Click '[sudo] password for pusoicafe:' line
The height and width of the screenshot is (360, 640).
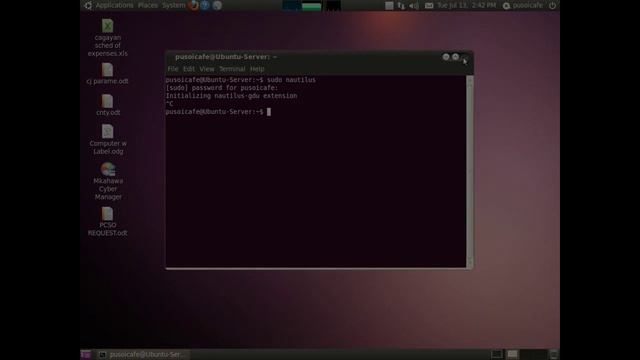222,88
